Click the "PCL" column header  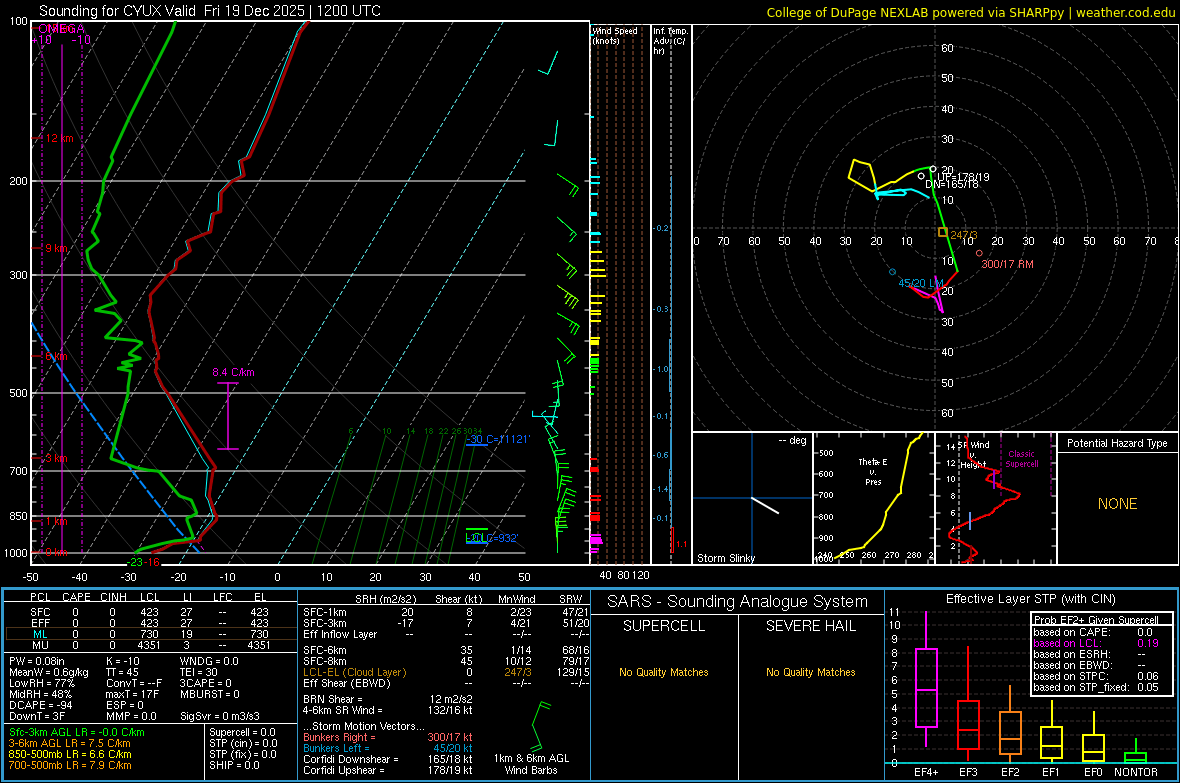(x=40, y=597)
